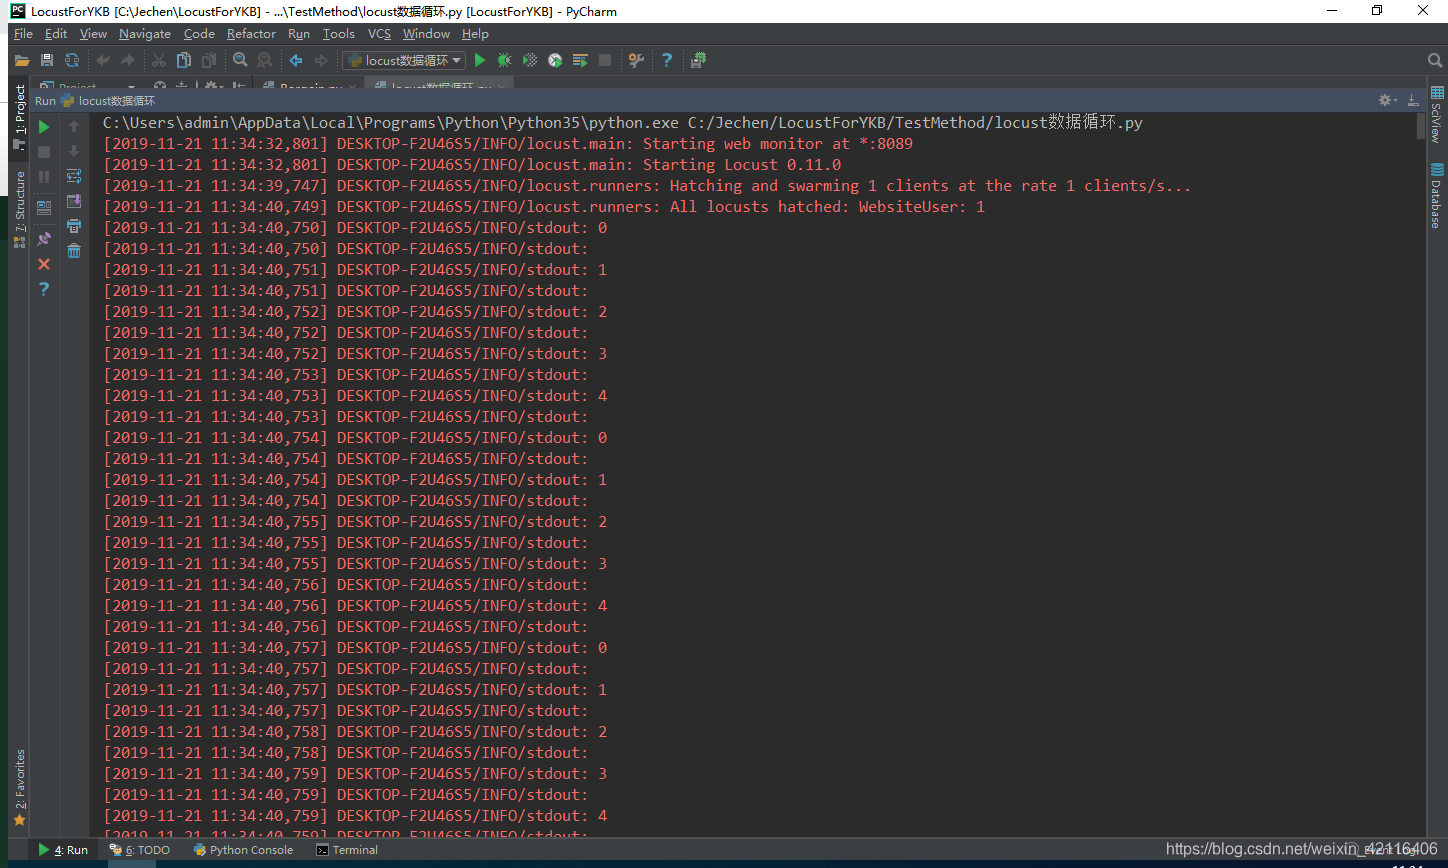The height and width of the screenshot is (868, 1448).
Task: Click the python.exe command line in console
Action: click(x=622, y=123)
